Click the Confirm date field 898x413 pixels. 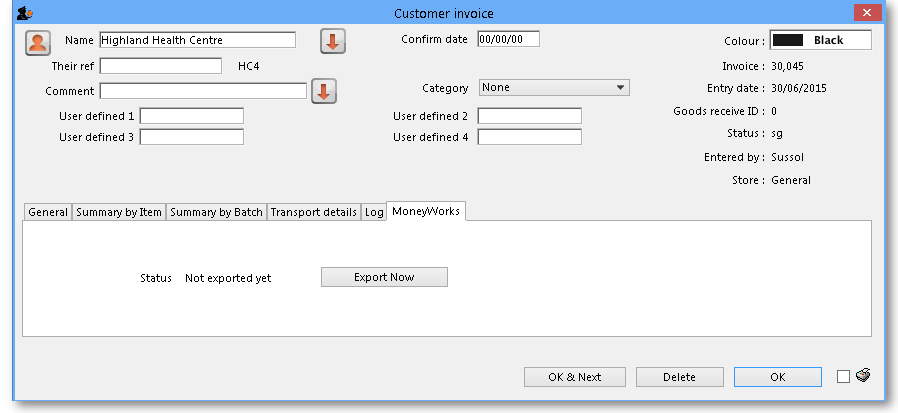508,40
